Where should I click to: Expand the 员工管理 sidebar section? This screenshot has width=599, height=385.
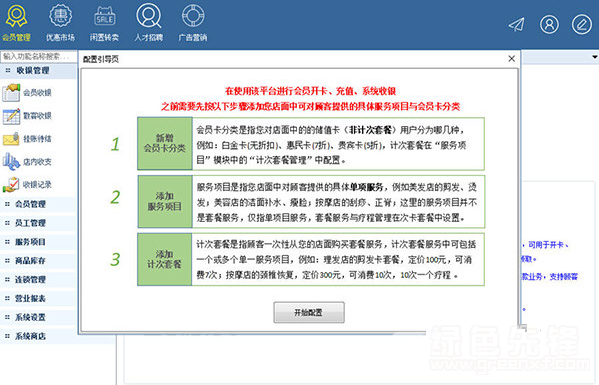pos(38,223)
